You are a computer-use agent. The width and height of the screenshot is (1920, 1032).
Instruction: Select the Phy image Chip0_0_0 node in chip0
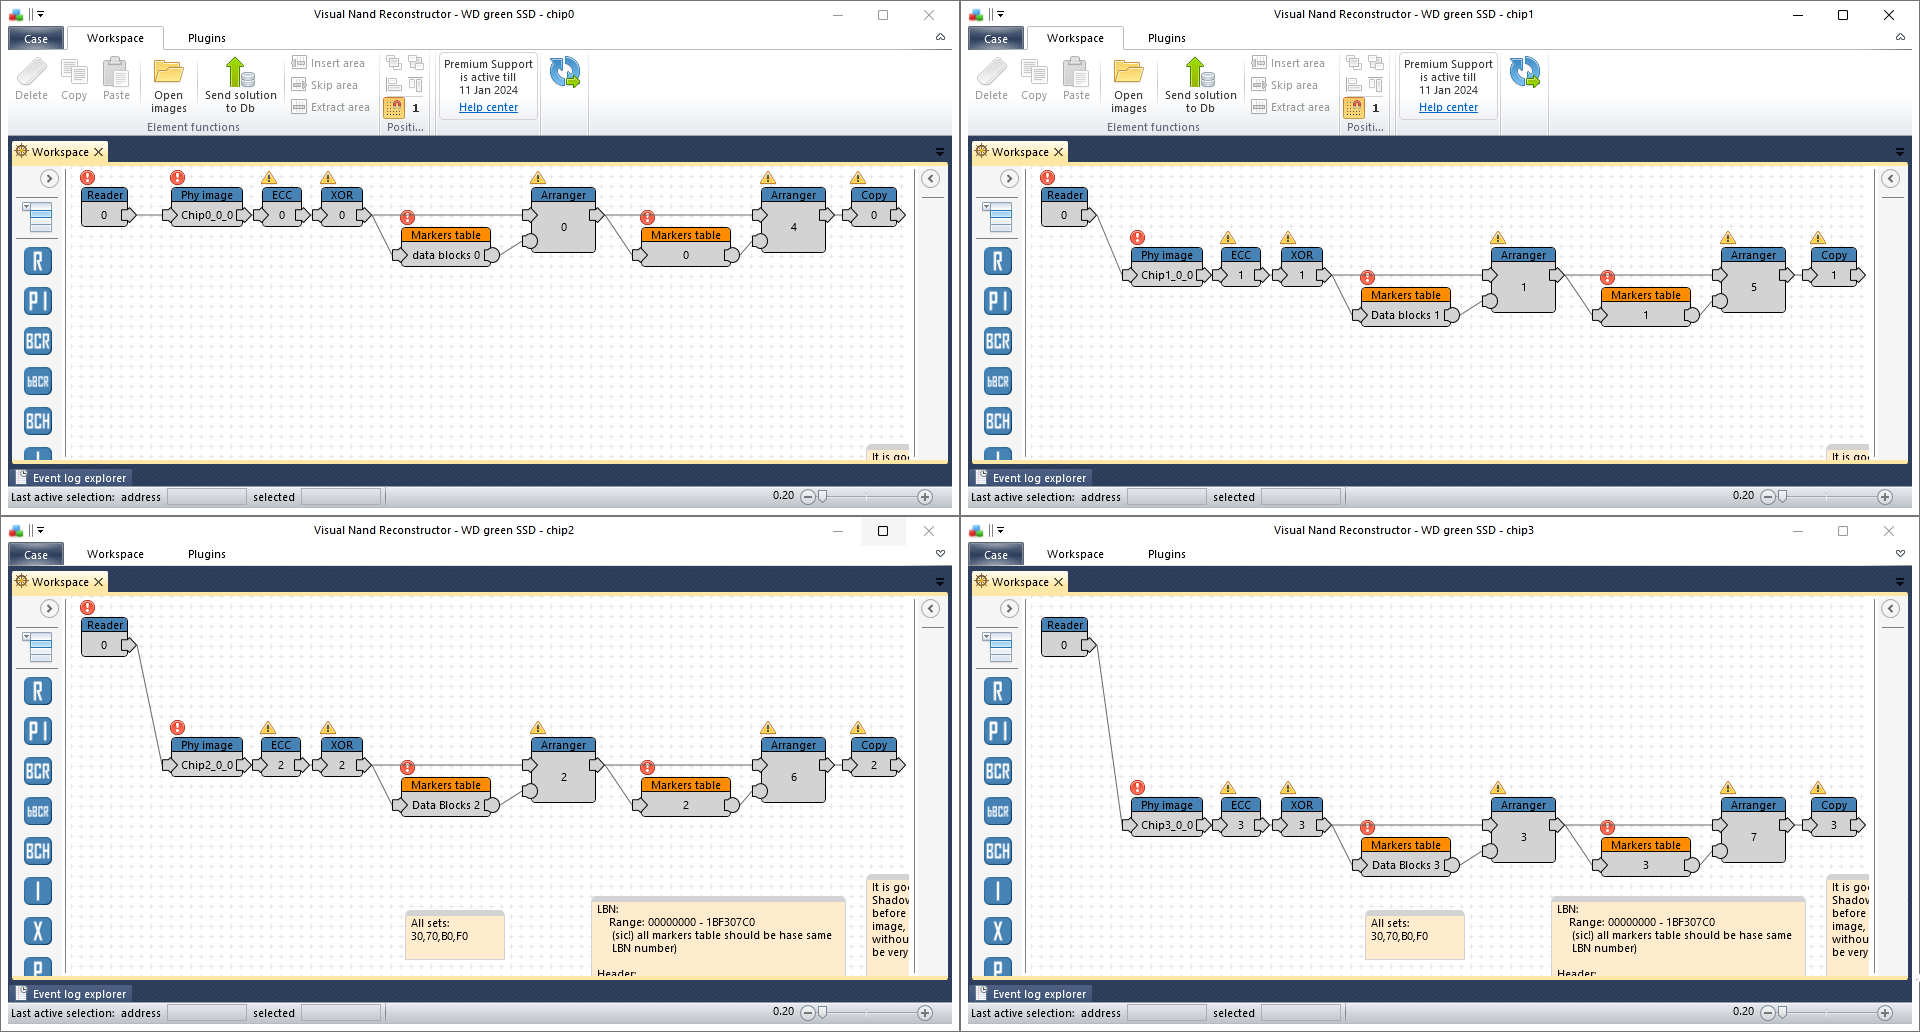pos(207,207)
